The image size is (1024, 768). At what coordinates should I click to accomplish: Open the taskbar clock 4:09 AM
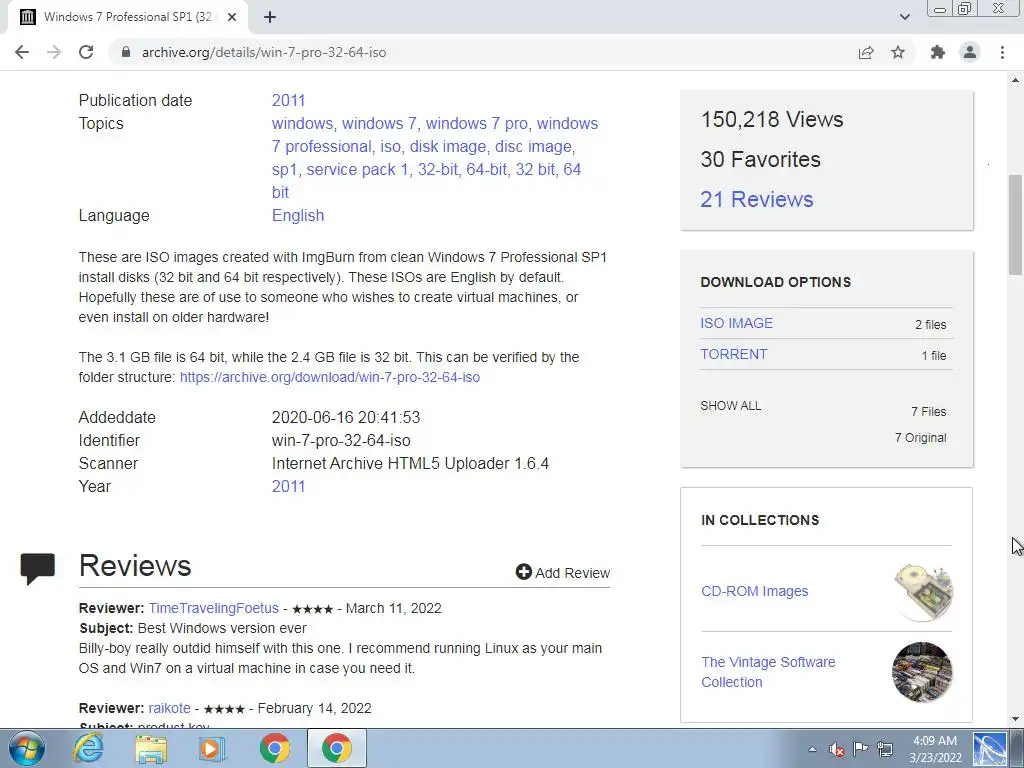coord(935,749)
